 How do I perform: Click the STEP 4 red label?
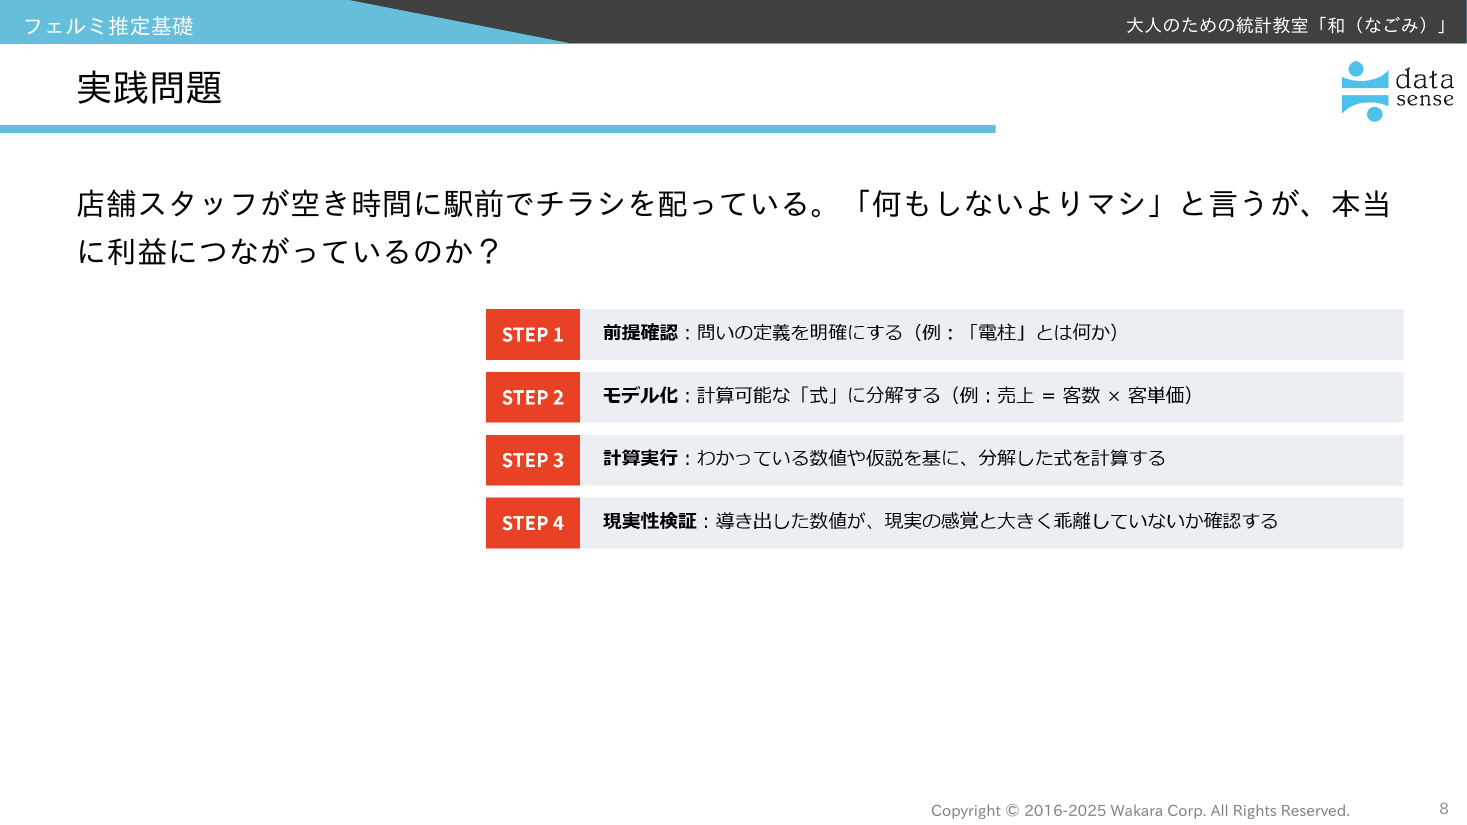(533, 523)
